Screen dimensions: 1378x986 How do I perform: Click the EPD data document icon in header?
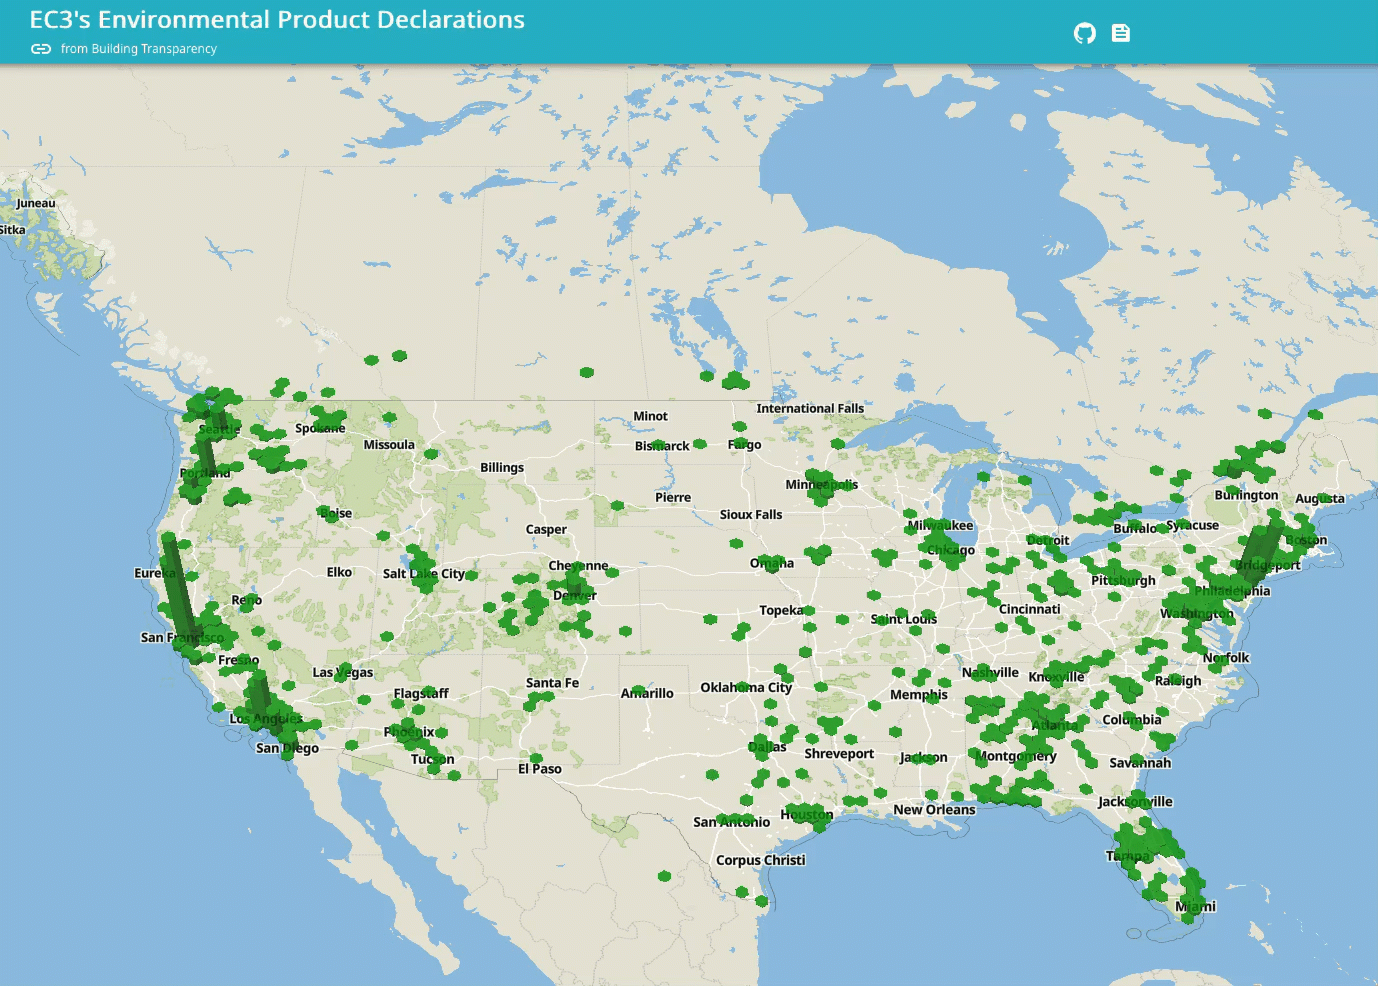pyautogui.click(x=1121, y=32)
